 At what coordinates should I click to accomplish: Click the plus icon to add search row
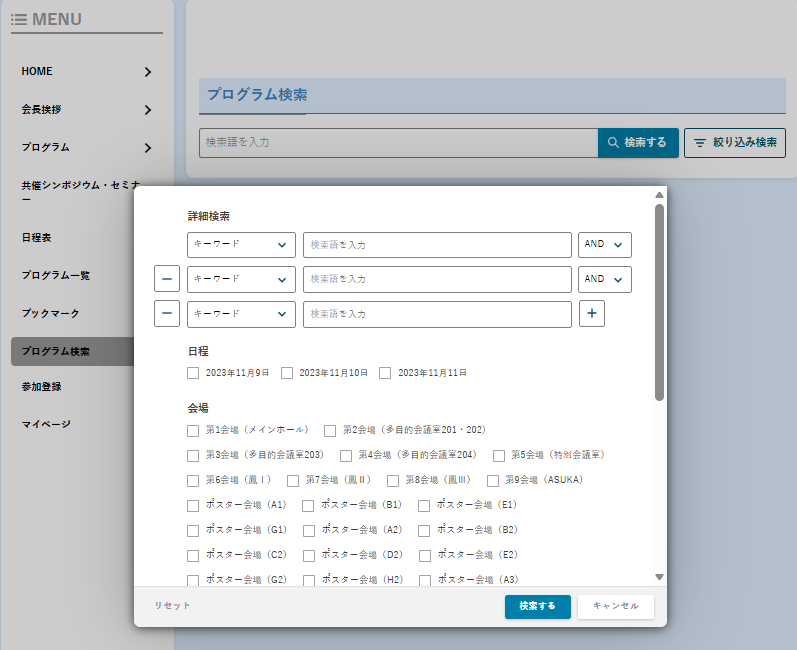tap(592, 314)
